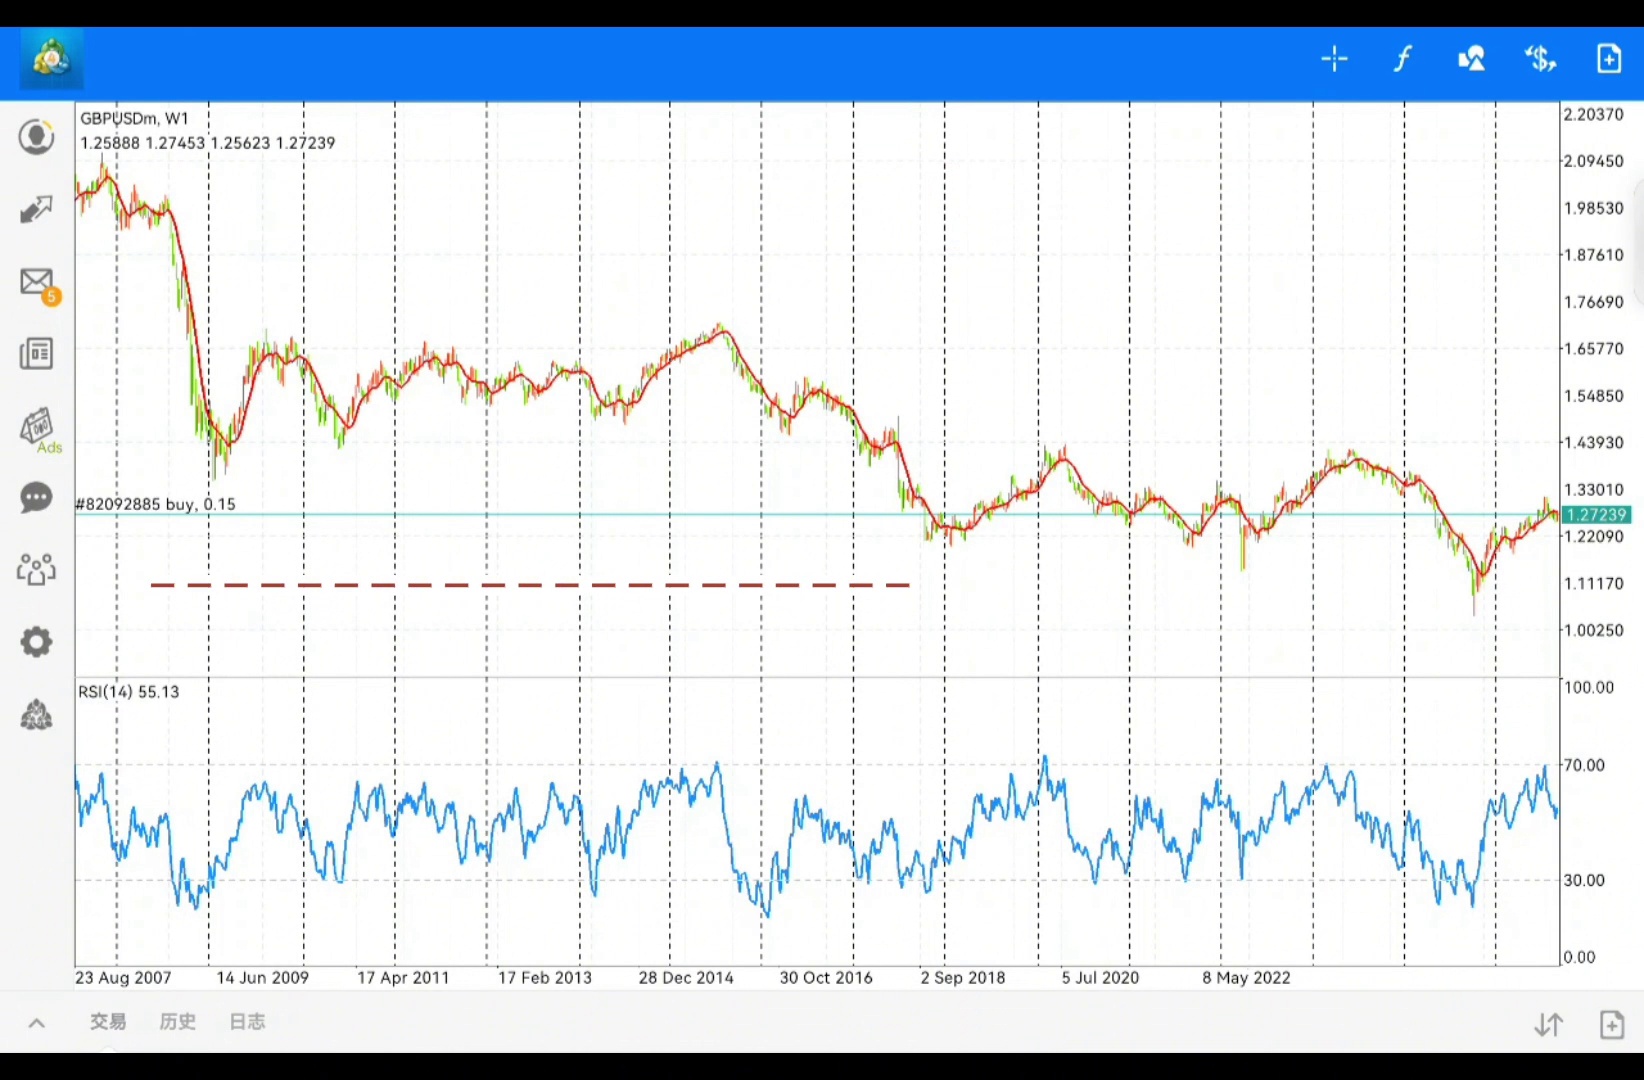Image resolution: width=1644 pixels, height=1080 pixels.
Task: Select the #82092885 buy order line label
Action: [156, 504]
